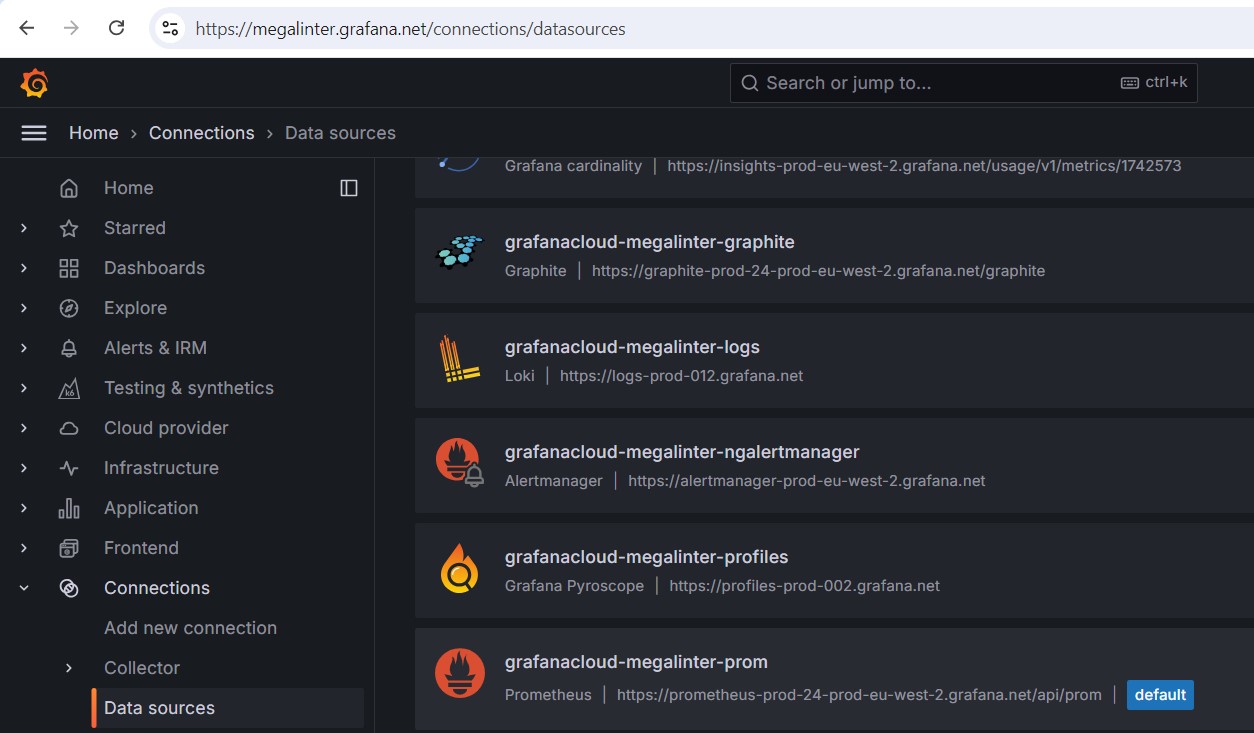Reload the page in the browser
The image size is (1254, 733).
click(117, 28)
